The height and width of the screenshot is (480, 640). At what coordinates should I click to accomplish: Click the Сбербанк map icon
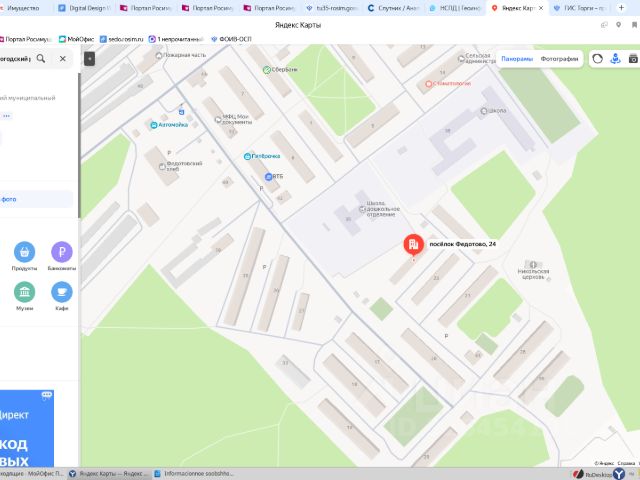click(x=267, y=70)
